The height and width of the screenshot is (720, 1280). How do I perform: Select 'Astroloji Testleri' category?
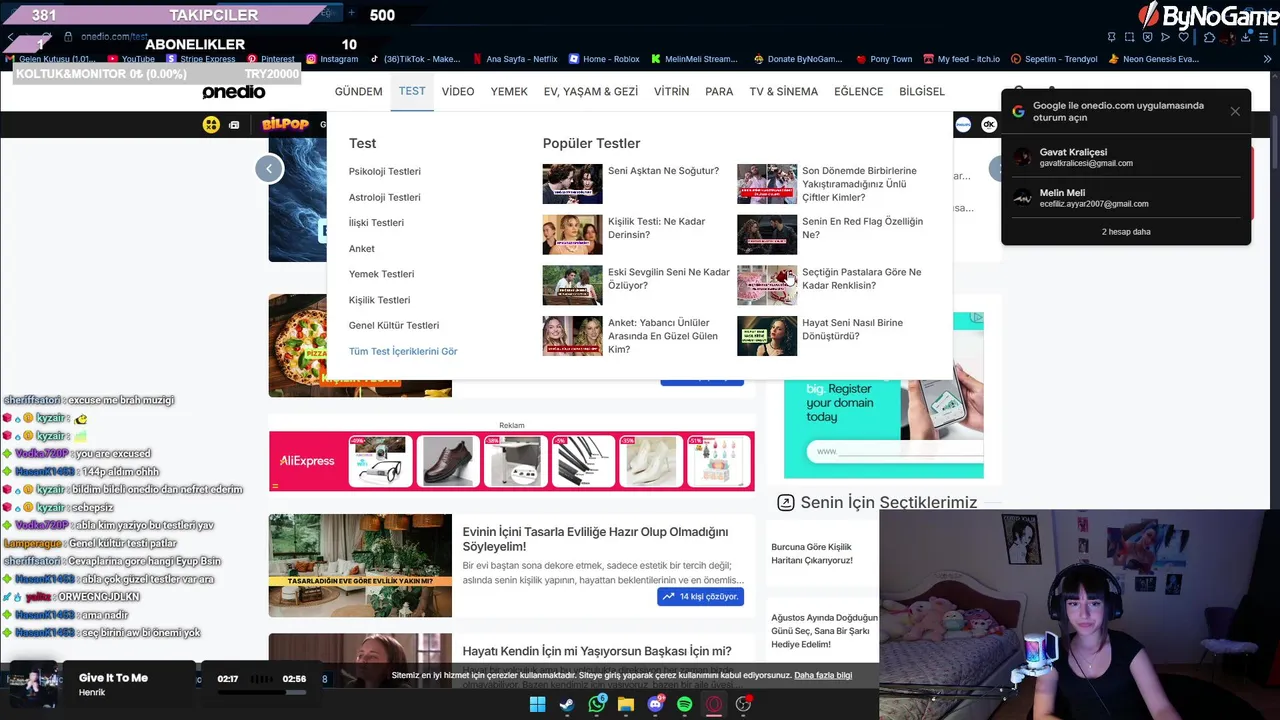[x=385, y=197]
